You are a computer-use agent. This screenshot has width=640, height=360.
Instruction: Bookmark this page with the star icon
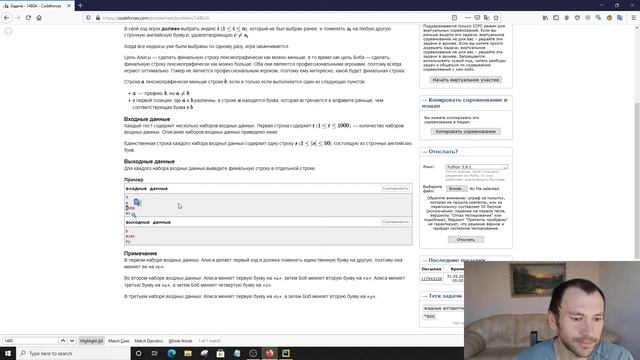pyautogui.click(x=496, y=18)
